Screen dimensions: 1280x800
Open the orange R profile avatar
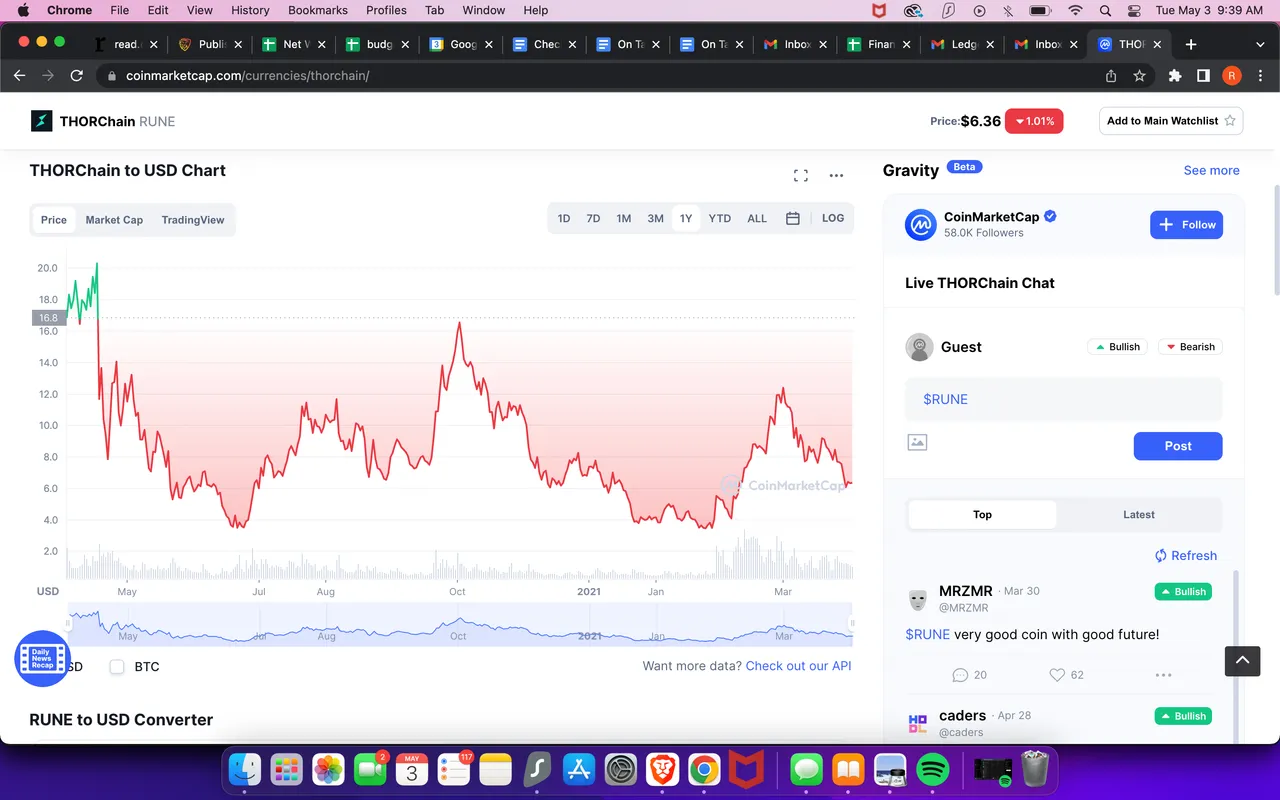coord(1232,76)
